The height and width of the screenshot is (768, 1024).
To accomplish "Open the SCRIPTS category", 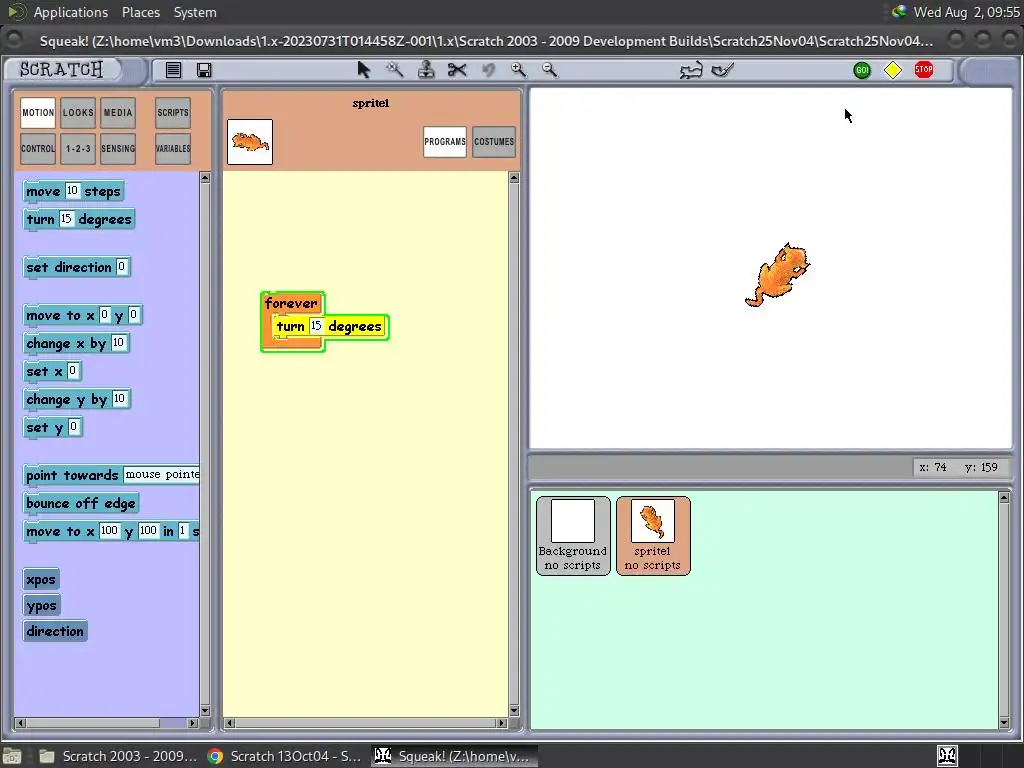I will click(x=173, y=112).
